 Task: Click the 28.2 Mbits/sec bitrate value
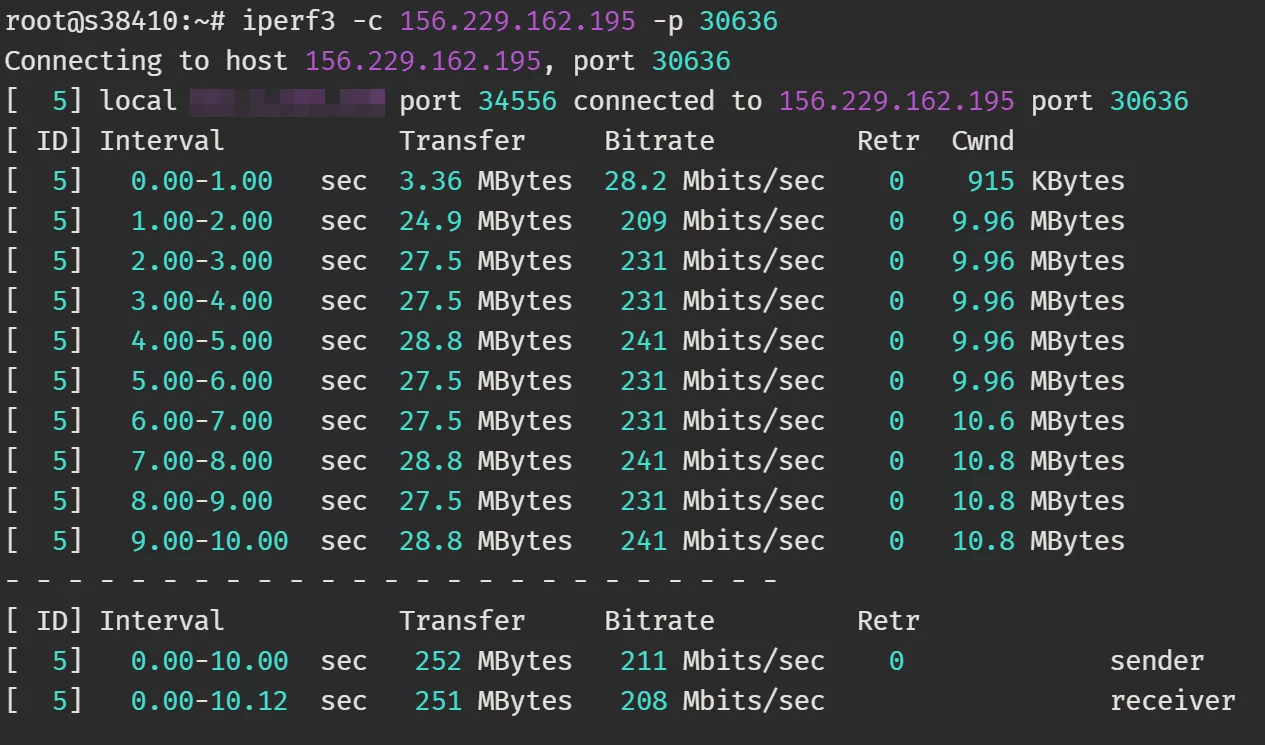coord(714,181)
